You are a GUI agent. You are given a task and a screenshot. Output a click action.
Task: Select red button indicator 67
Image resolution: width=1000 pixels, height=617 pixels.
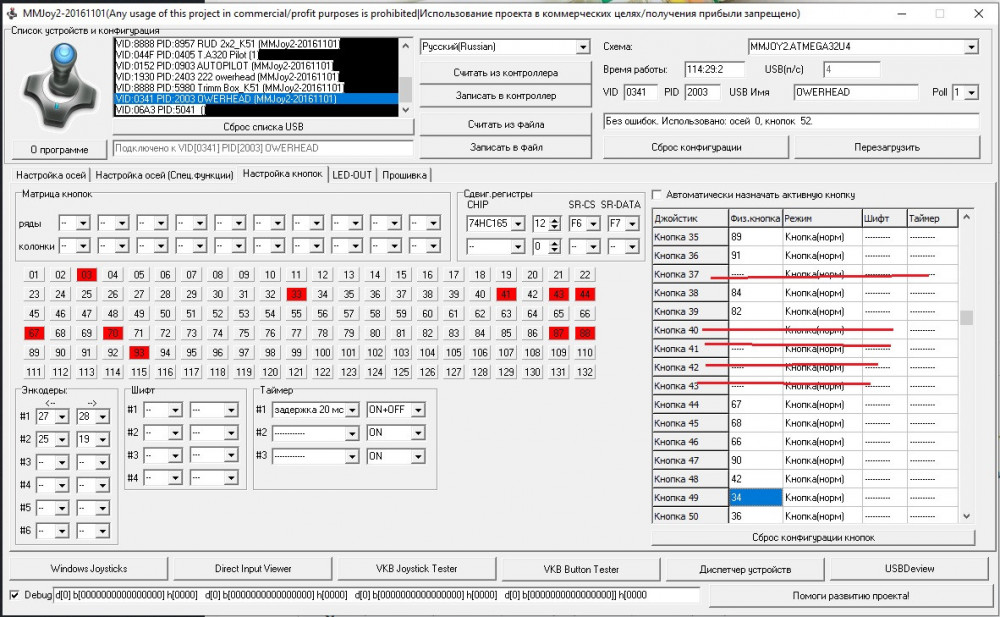coord(34,333)
